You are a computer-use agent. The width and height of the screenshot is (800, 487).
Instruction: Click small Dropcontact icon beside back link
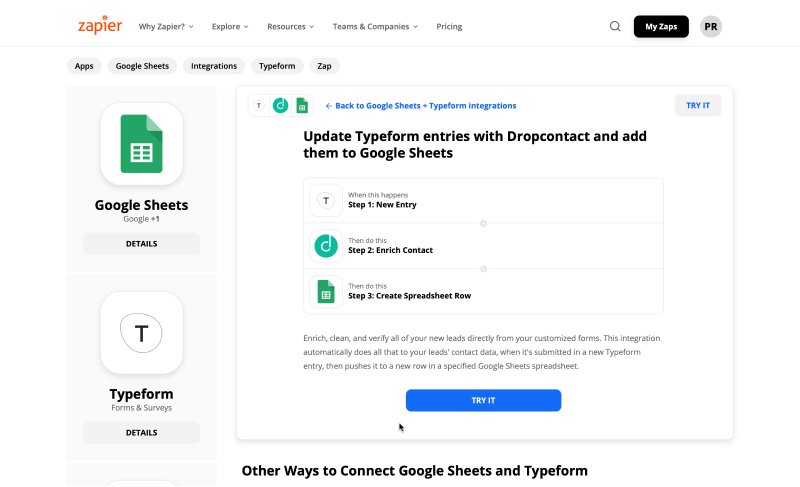[280, 106]
